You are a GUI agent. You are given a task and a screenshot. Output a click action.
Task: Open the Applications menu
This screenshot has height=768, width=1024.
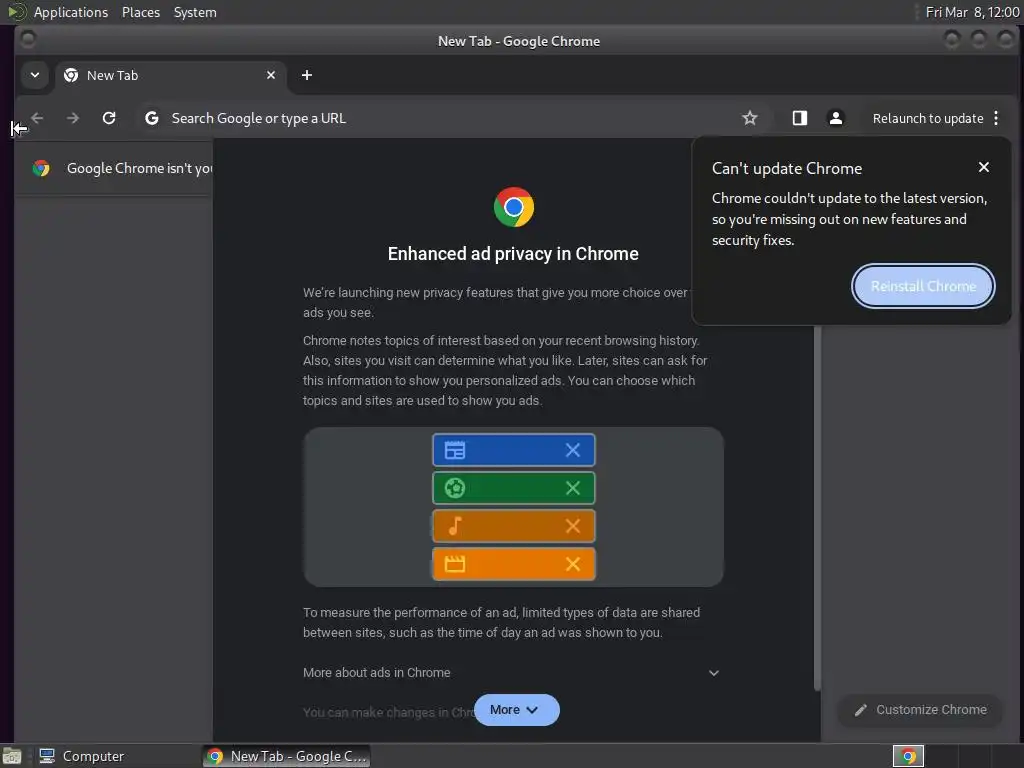point(71,12)
